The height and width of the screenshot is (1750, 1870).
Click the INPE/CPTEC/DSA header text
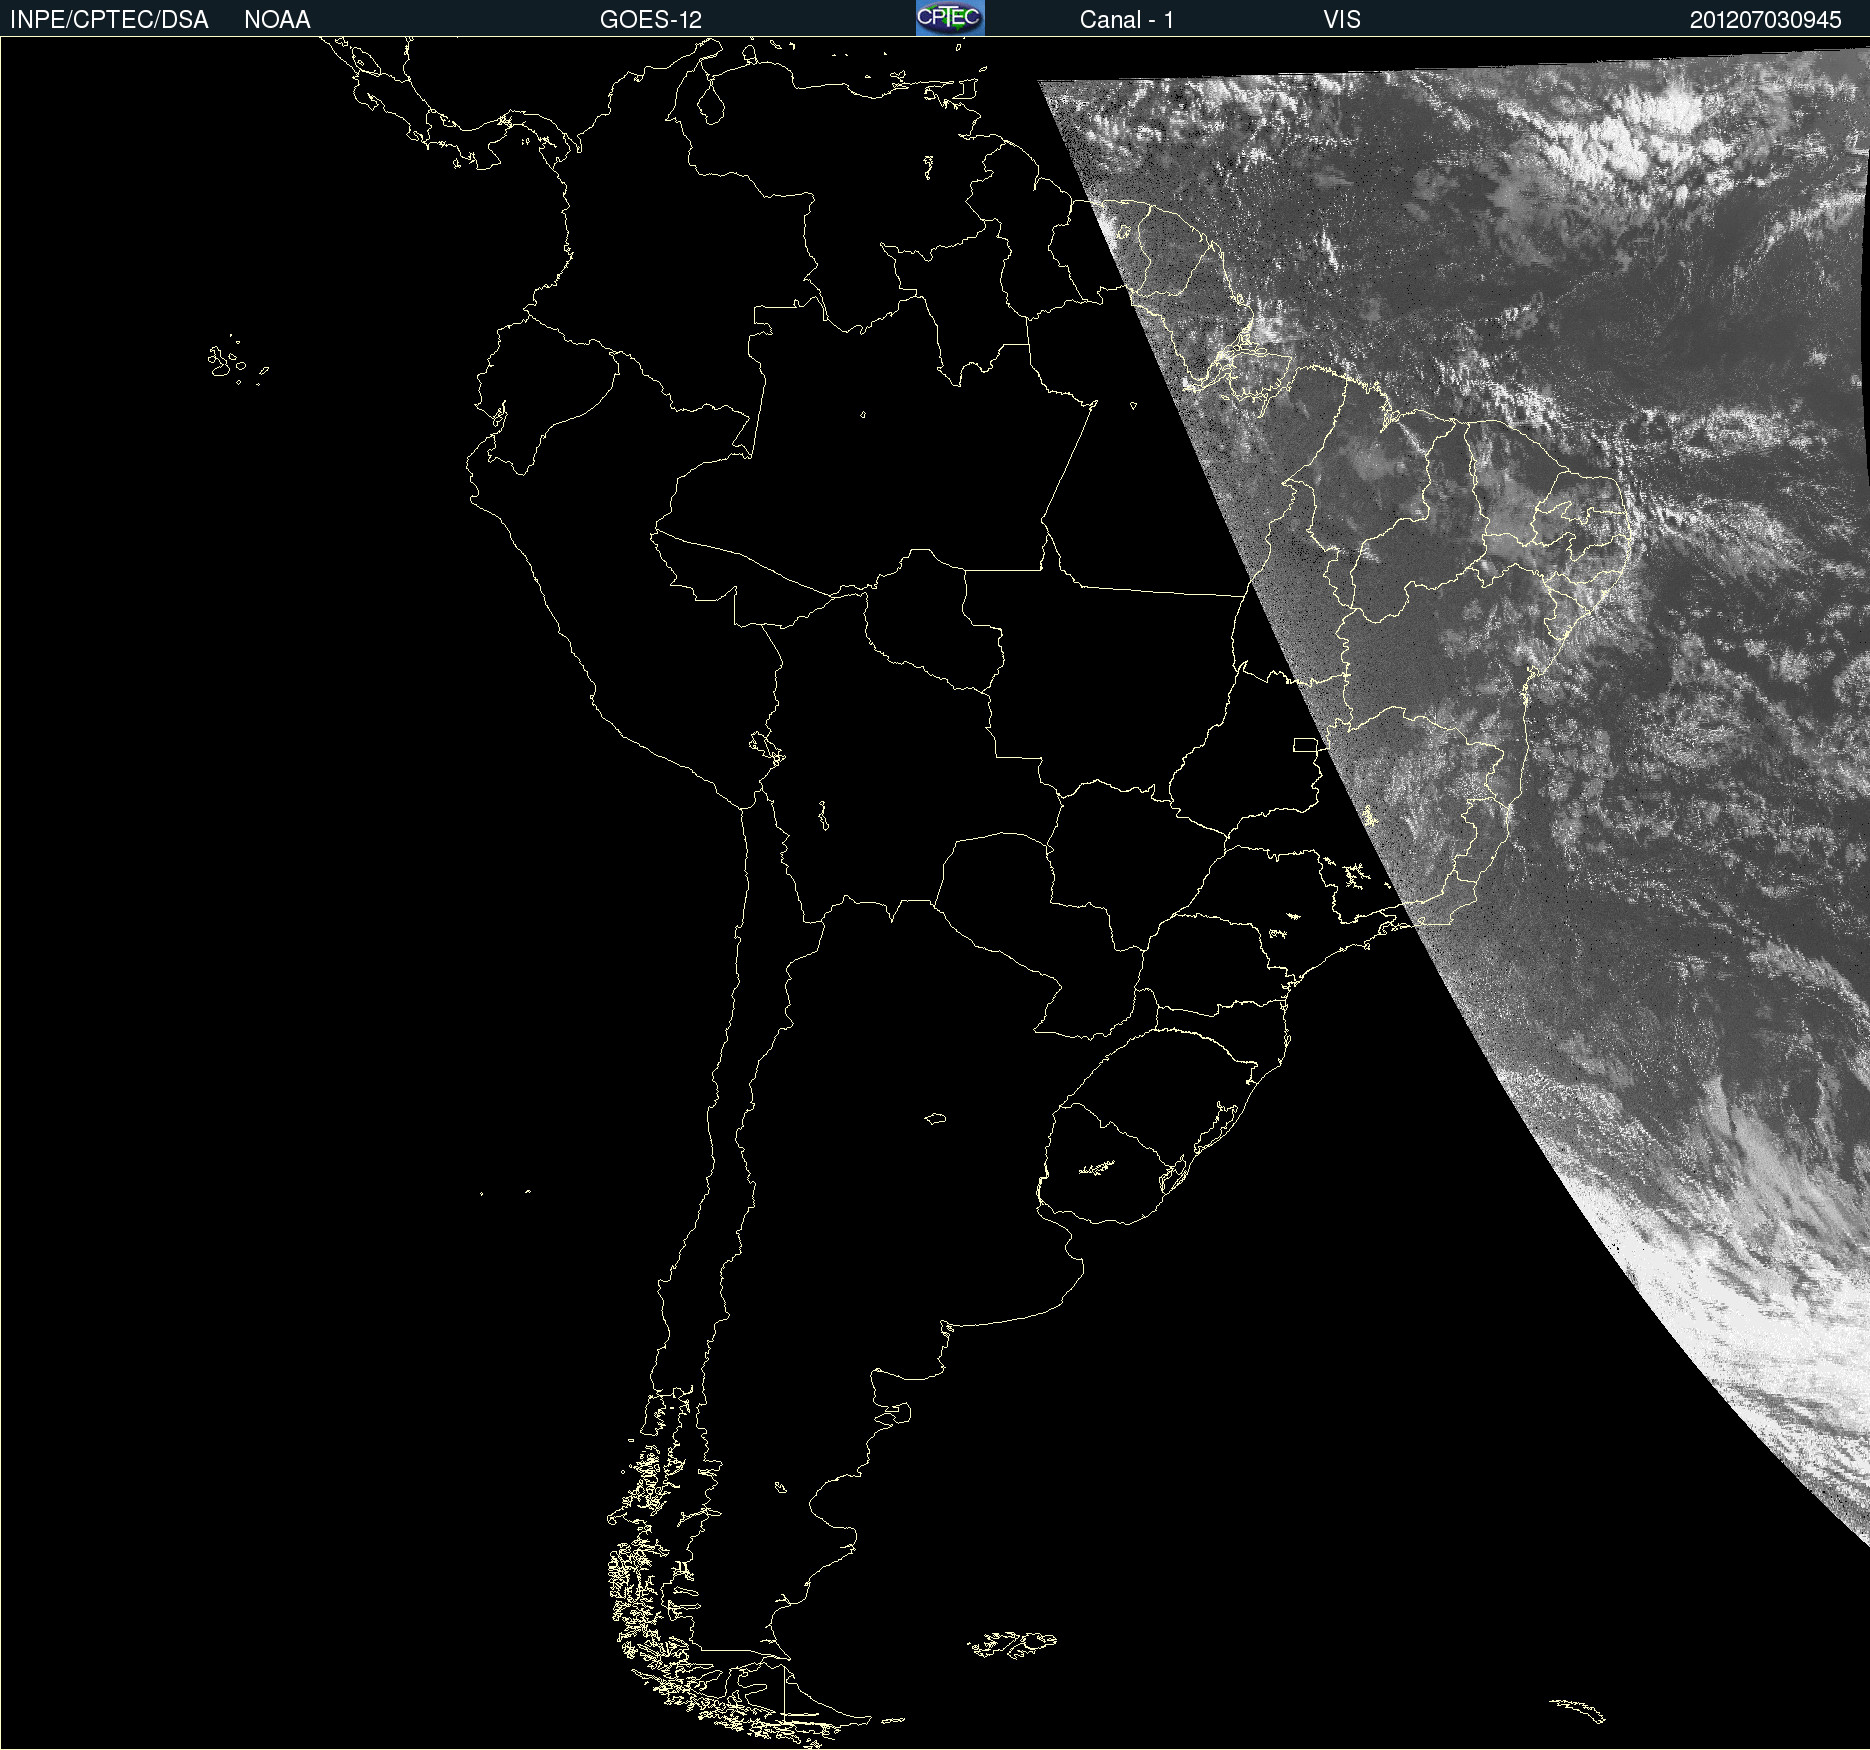pos(109,20)
